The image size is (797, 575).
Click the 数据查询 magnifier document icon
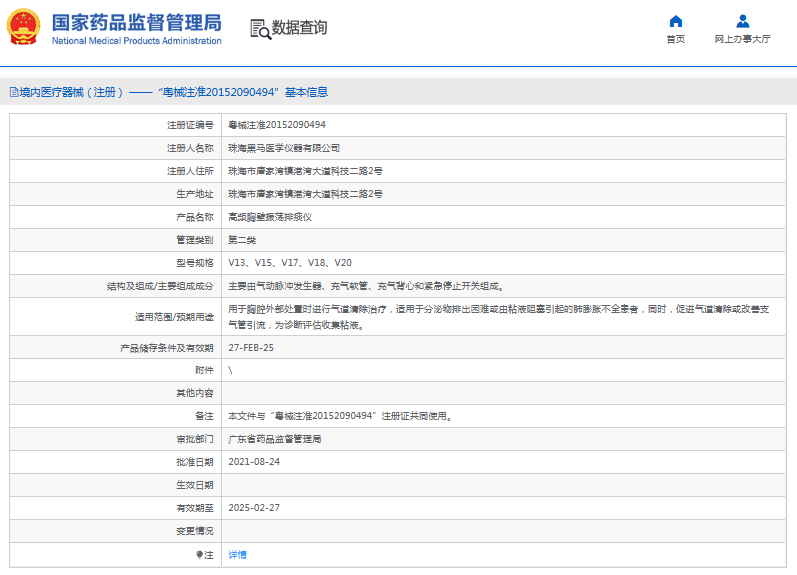pyautogui.click(x=260, y=29)
